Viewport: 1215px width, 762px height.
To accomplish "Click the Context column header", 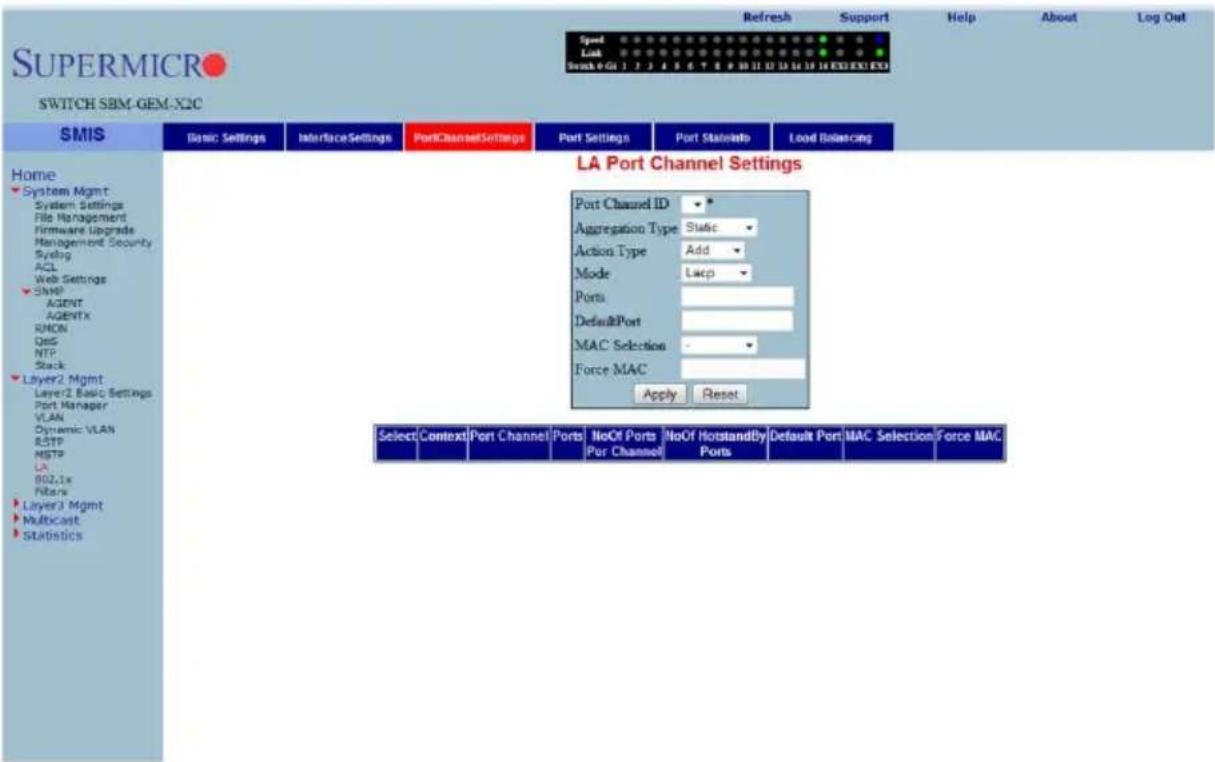I will click(442, 444).
